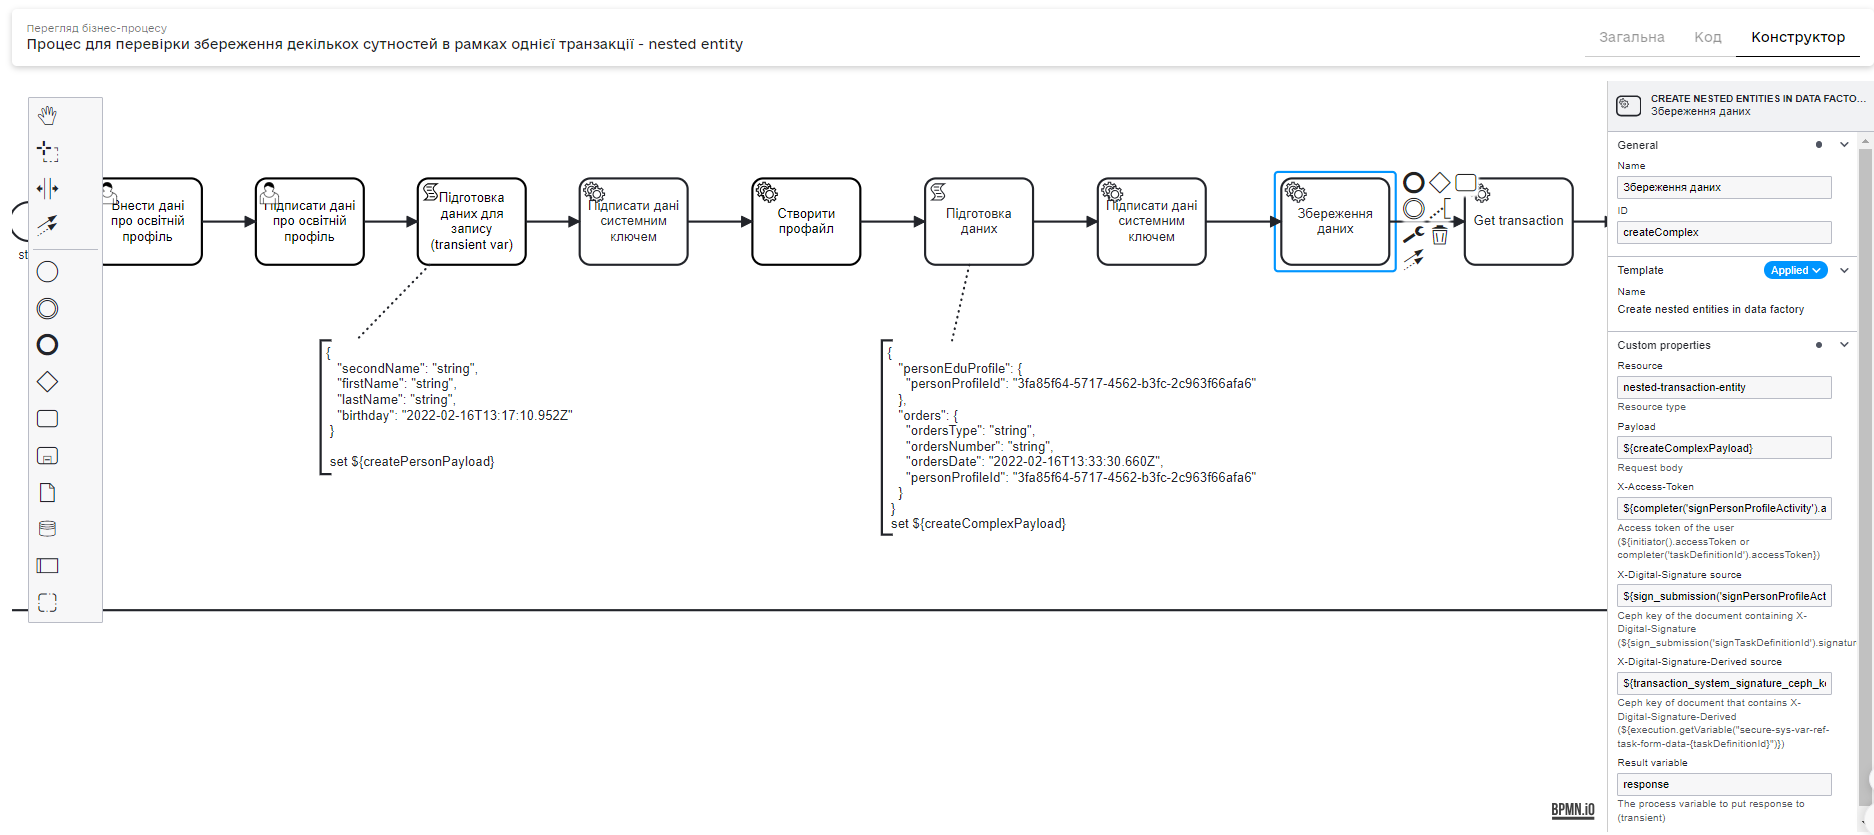Focus the Payload field ${createComplexPayload}
This screenshot has height=835, width=1874.
point(1724,448)
